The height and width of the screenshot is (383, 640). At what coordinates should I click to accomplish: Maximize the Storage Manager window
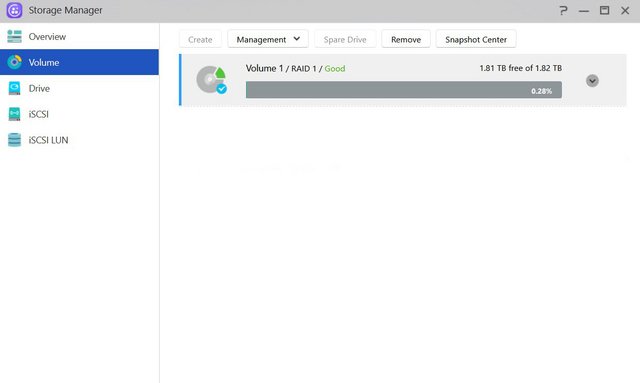[x=604, y=10]
